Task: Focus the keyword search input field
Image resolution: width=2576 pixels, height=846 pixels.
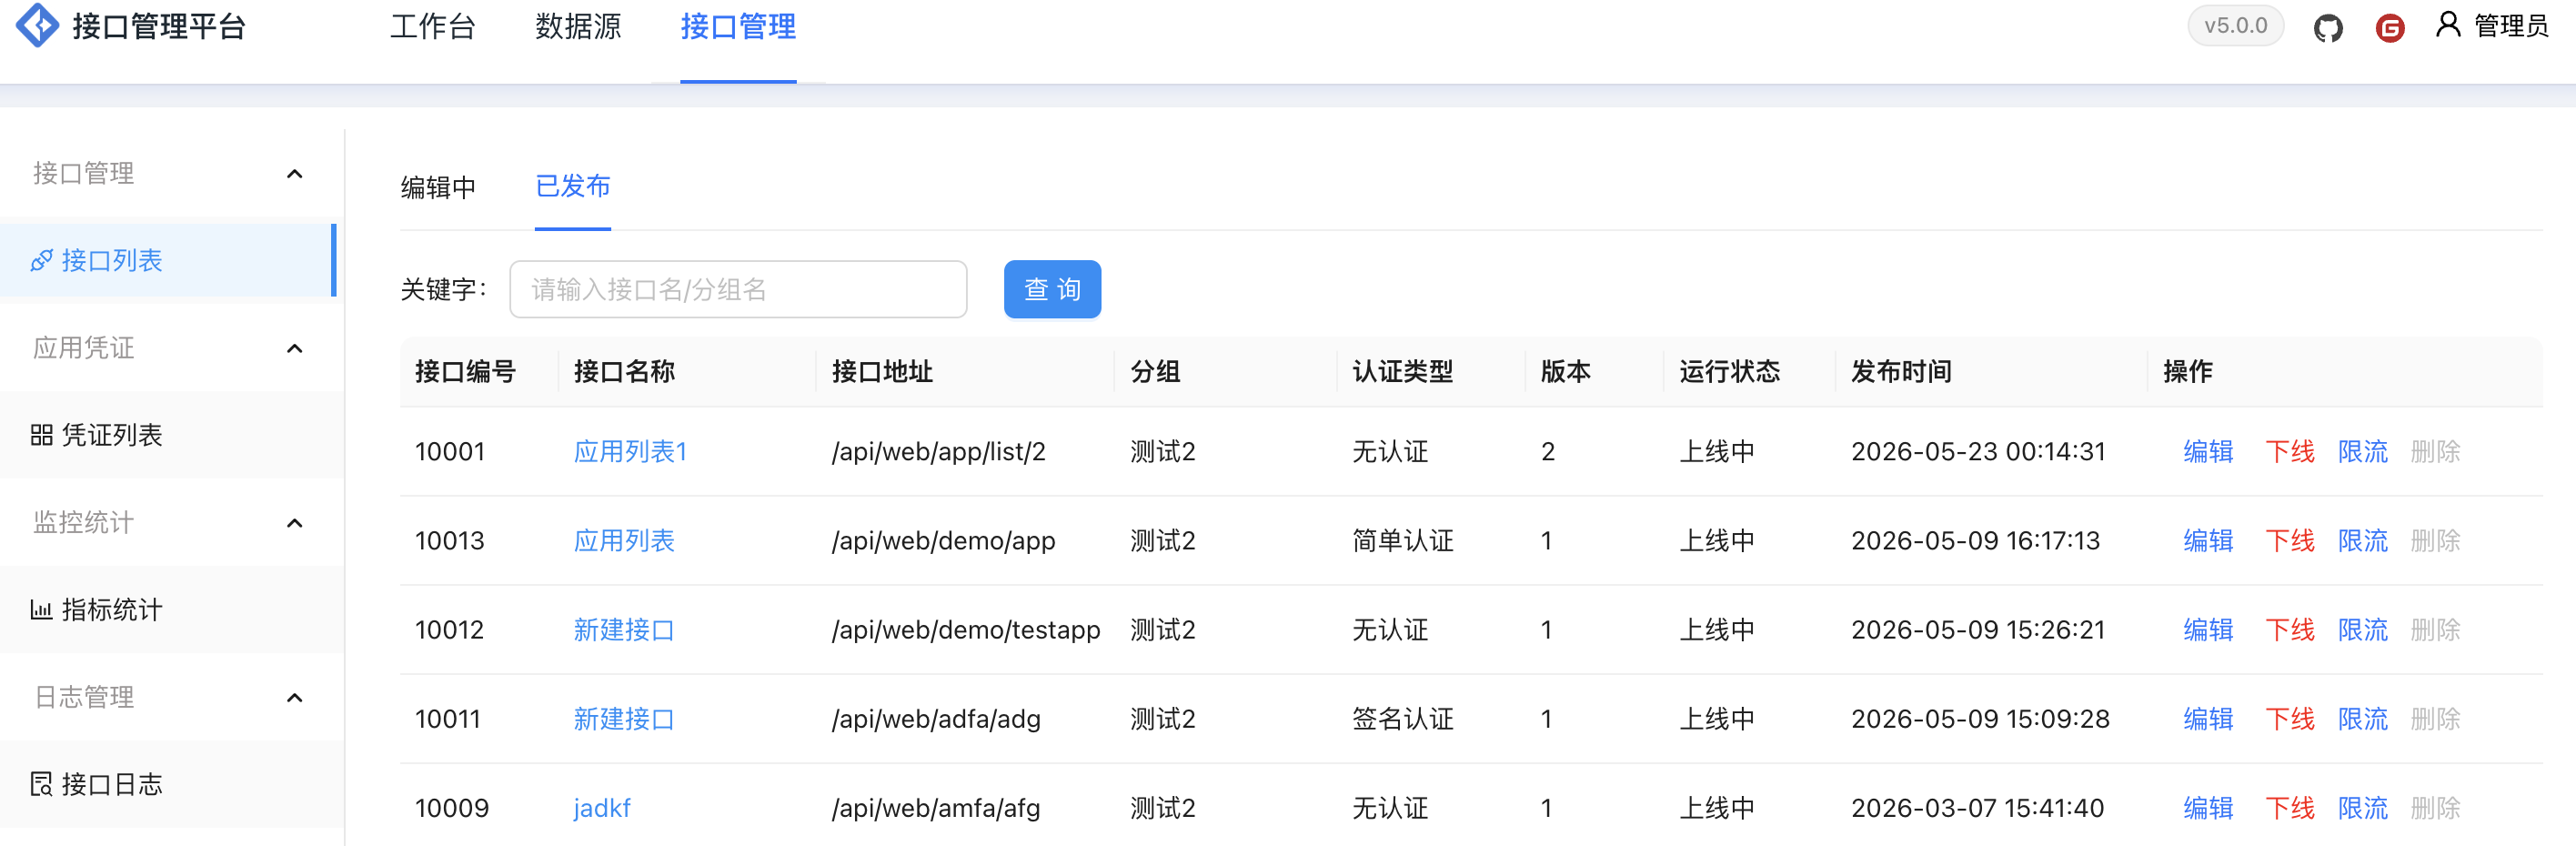Action: pyautogui.click(x=738, y=290)
